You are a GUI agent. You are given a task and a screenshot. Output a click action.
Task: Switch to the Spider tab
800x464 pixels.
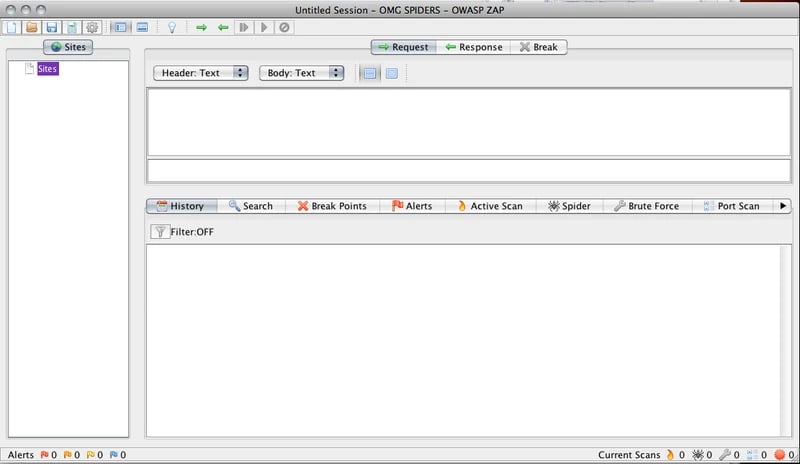tap(569, 206)
